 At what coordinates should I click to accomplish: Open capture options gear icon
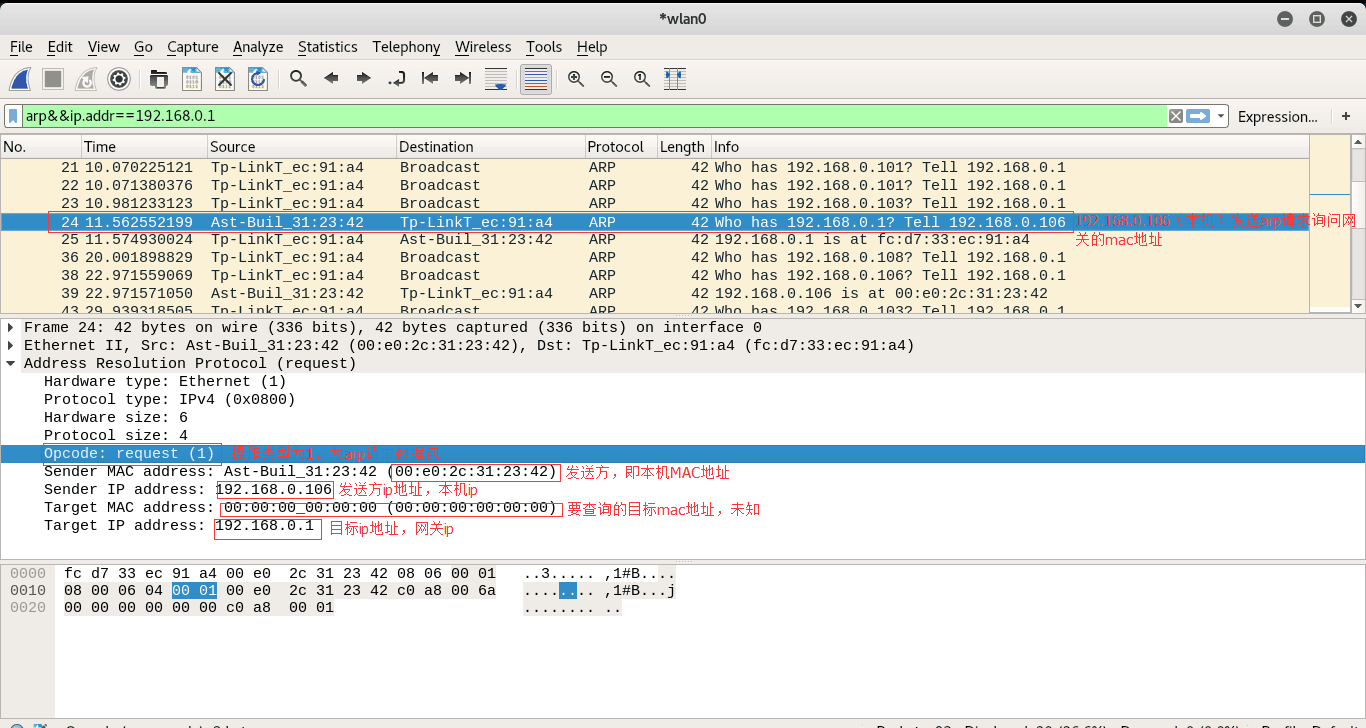click(119, 79)
